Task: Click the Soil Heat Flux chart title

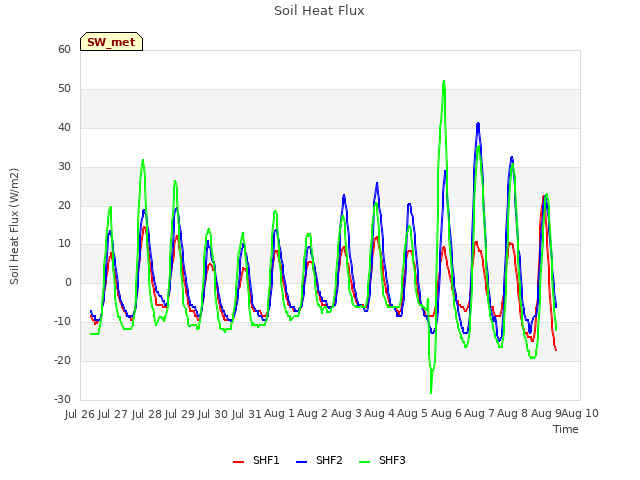Action: (x=319, y=11)
